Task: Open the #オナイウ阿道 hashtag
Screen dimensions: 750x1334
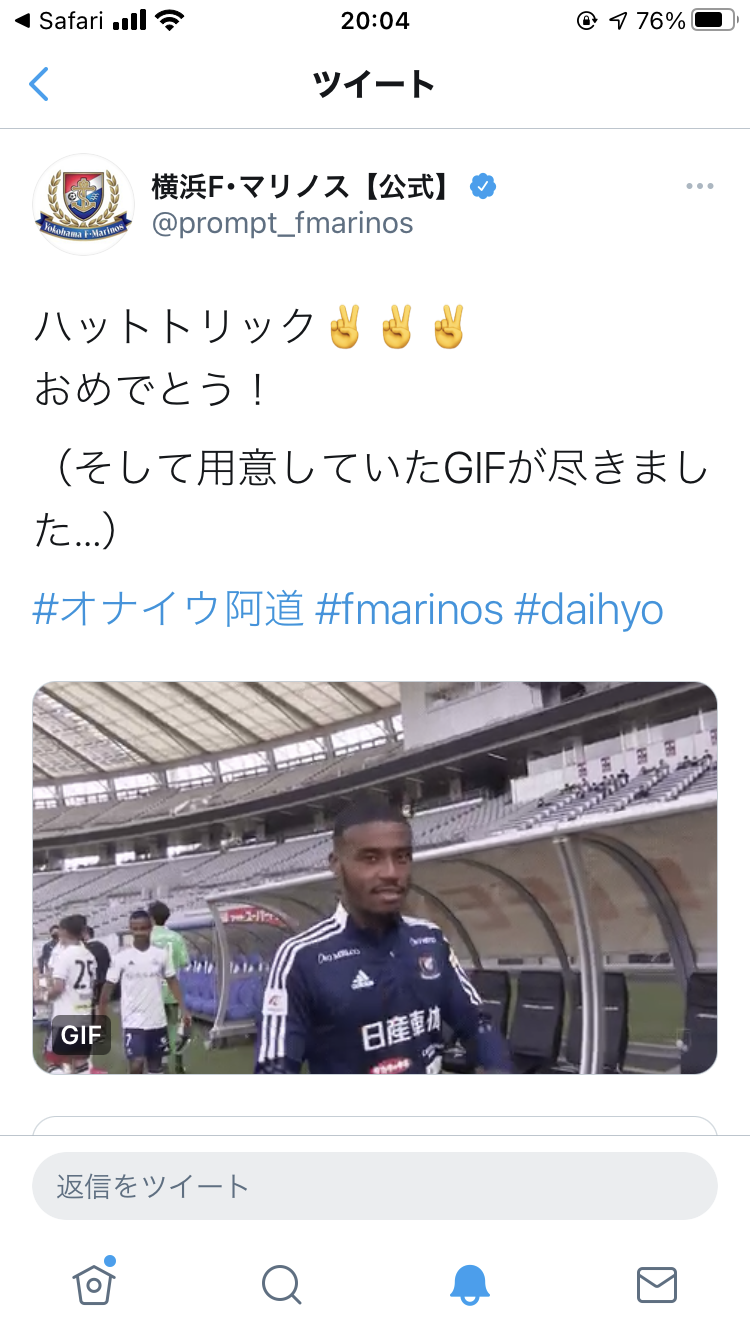Action: [168, 609]
